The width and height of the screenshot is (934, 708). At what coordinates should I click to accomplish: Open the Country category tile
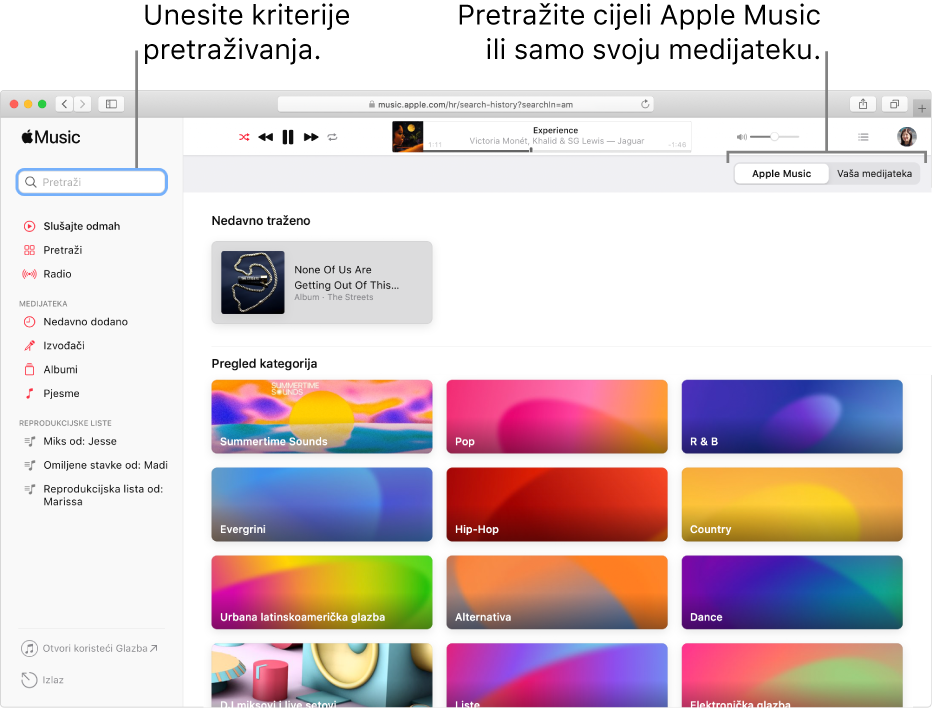792,504
